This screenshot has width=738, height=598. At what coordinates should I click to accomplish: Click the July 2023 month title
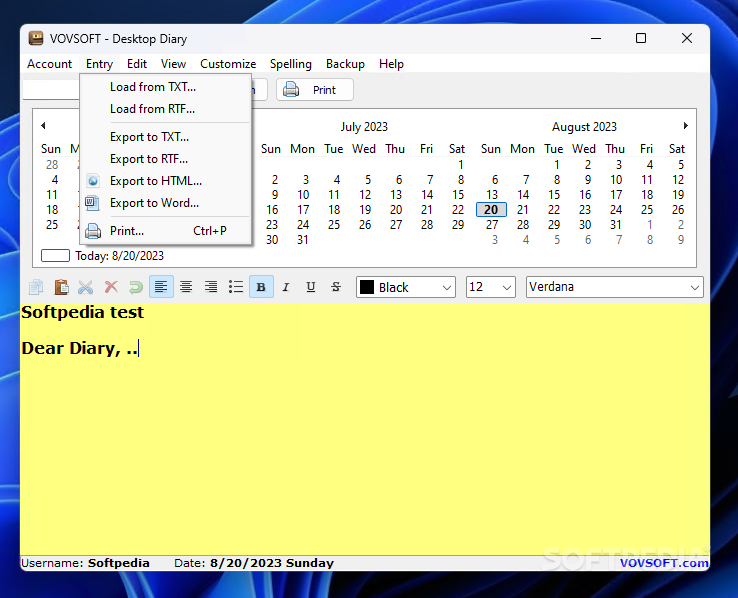(364, 127)
